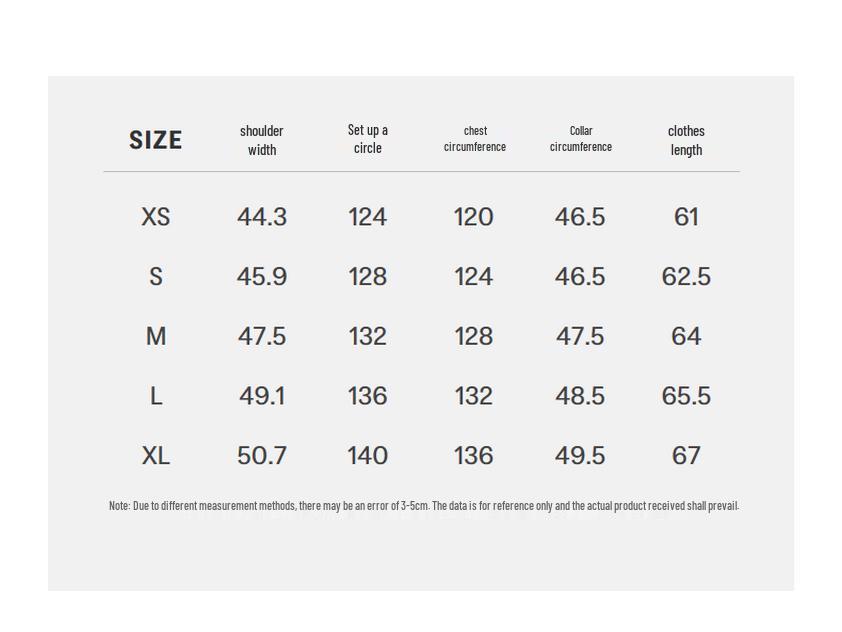Click the SIZE column header
Viewport: 842px width, 632px height.
[155, 140]
